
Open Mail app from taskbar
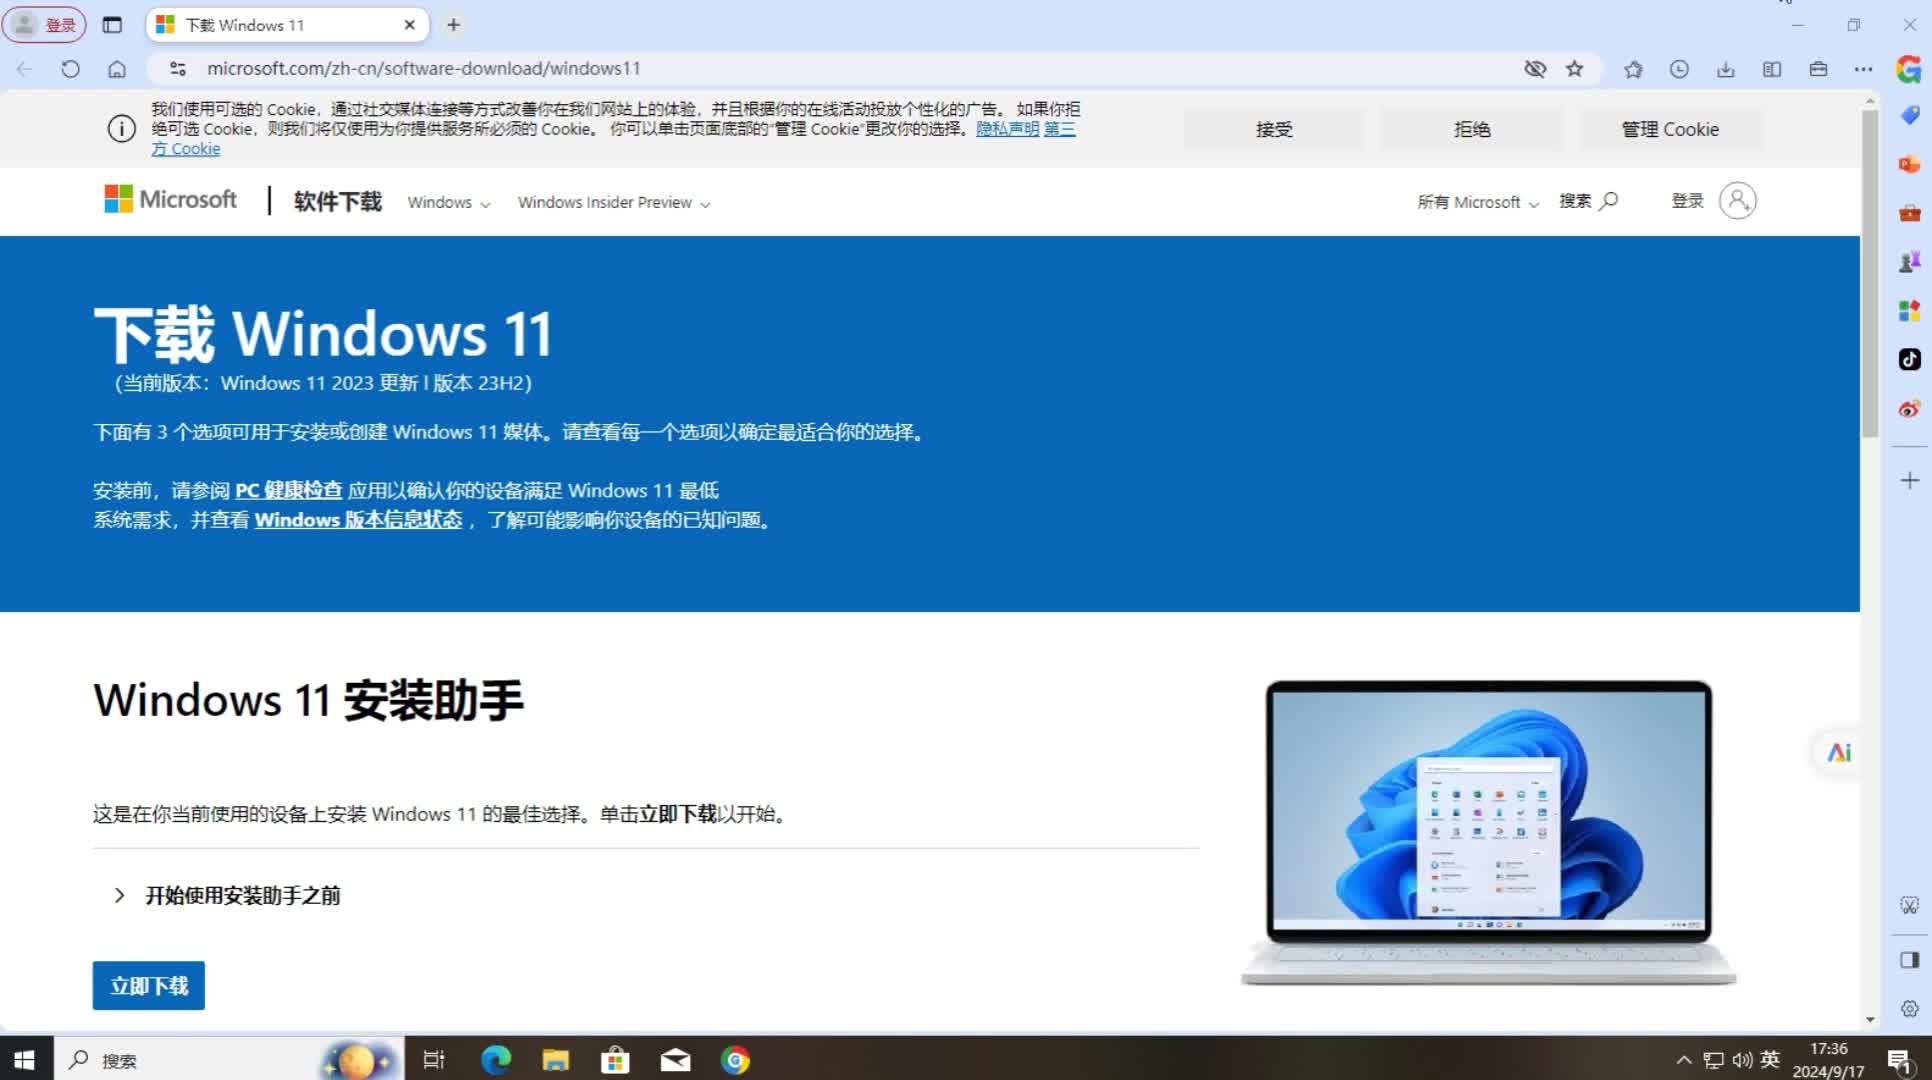coord(675,1059)
